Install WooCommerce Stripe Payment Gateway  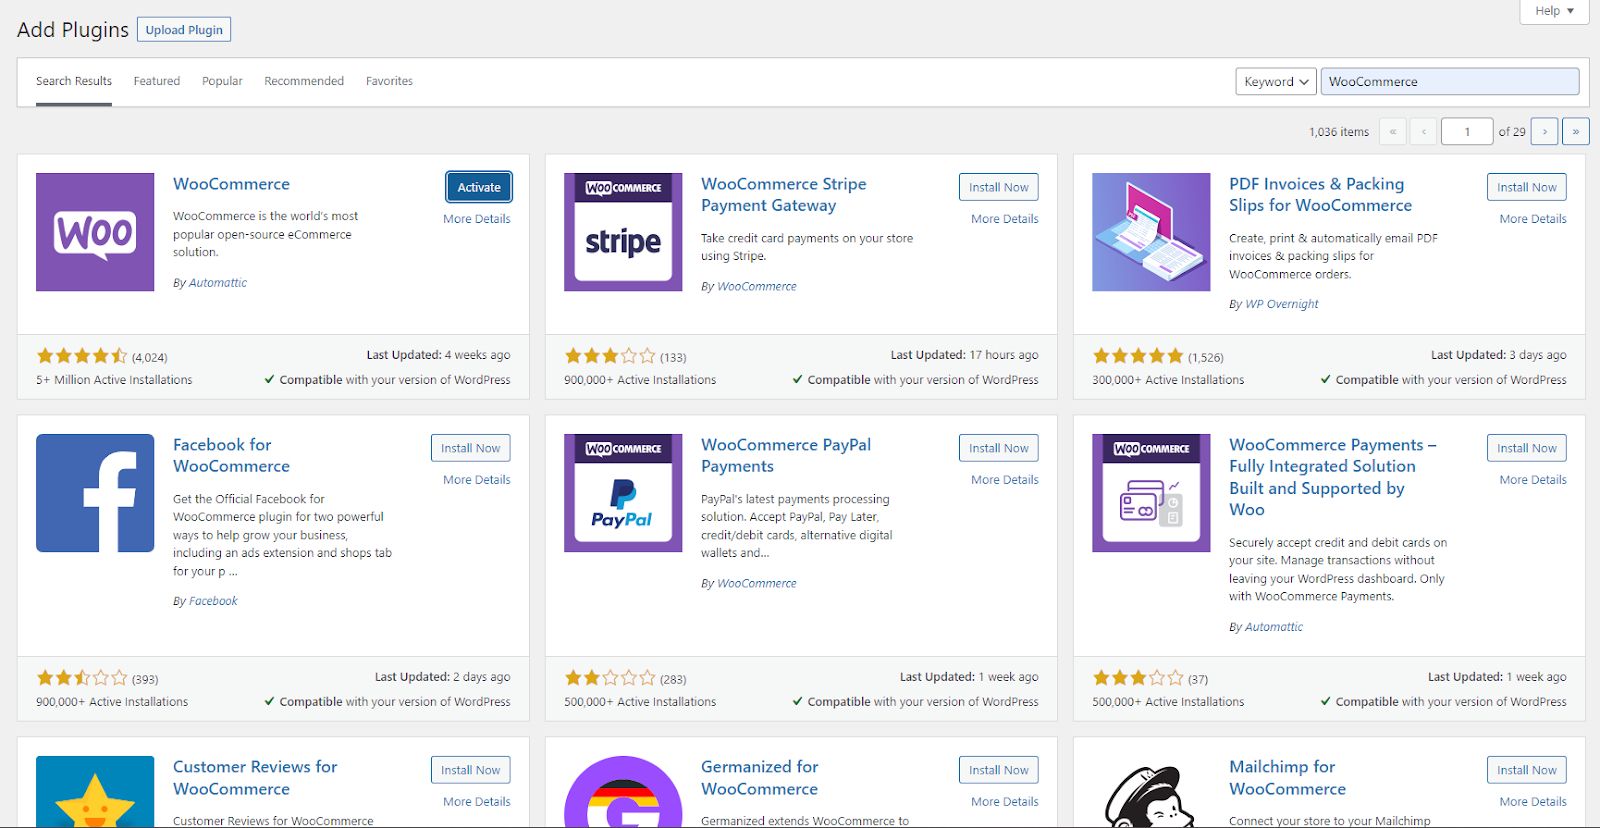998,187
